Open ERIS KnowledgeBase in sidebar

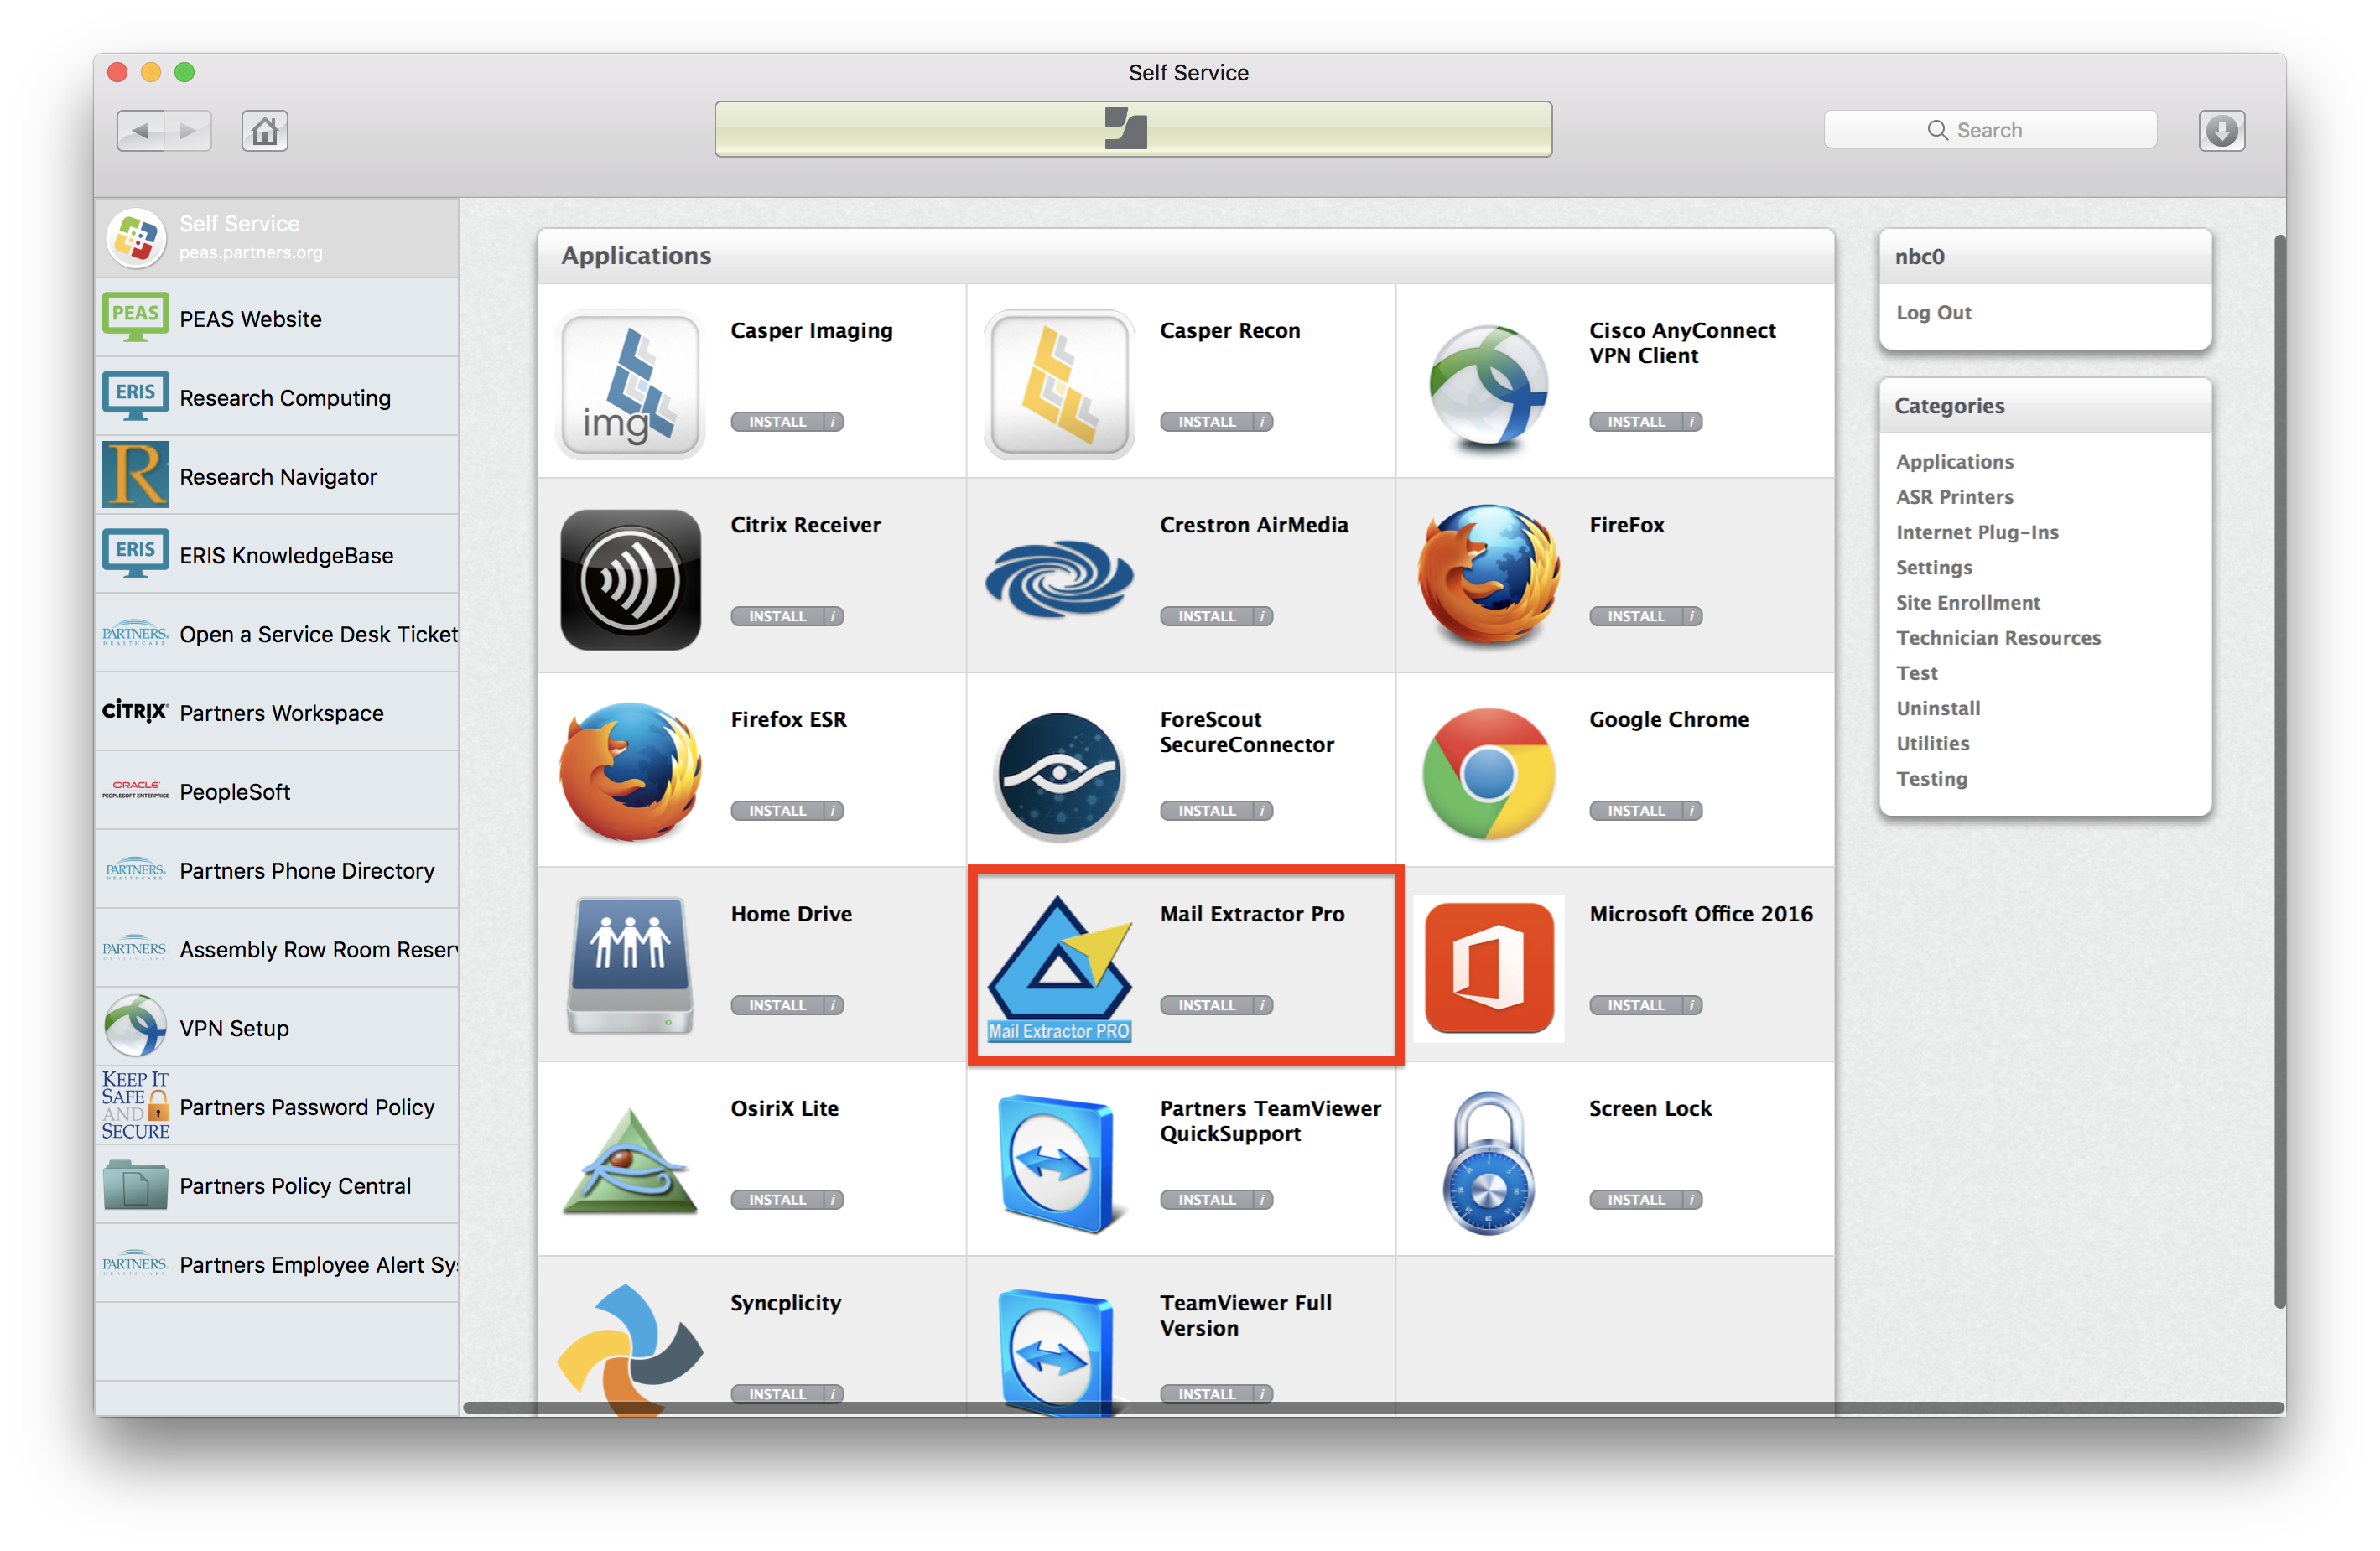[277, 554]
